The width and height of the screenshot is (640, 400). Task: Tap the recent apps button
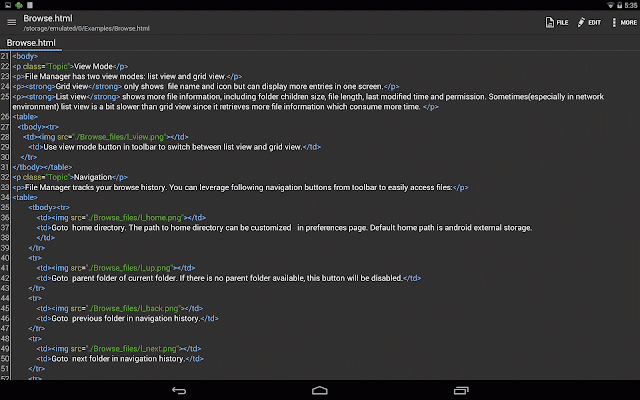click(x=461, y=391)
